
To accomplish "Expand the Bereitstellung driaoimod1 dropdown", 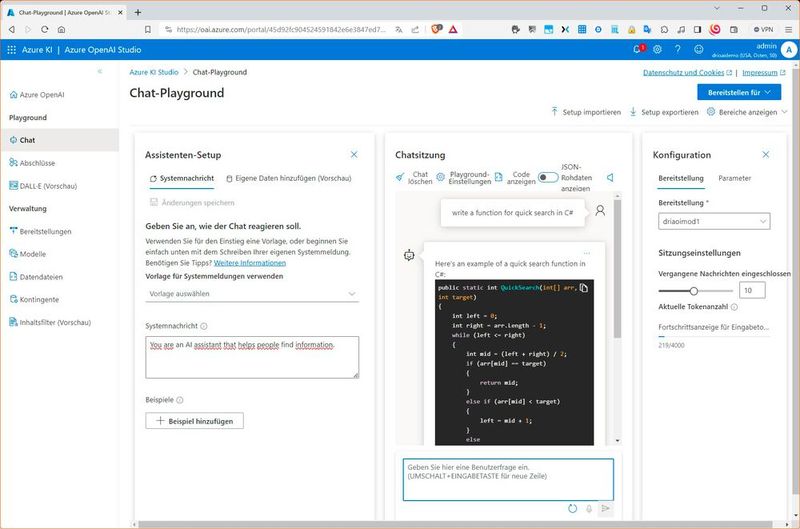I will coord(714,221).
